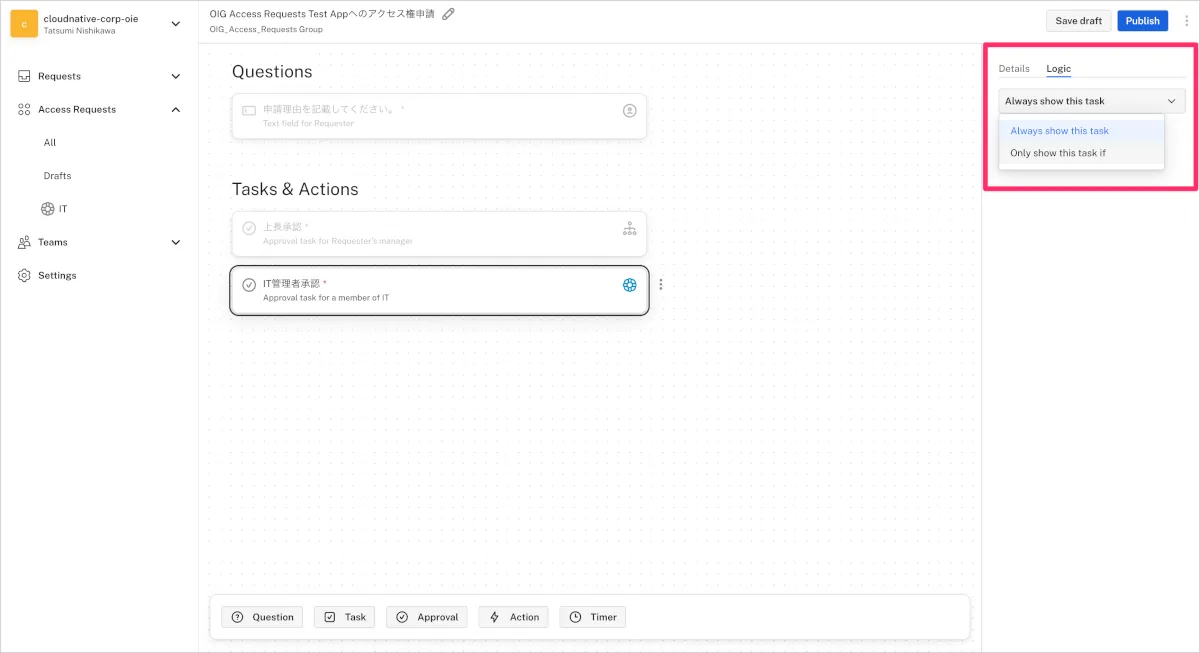This screenshot has width=1200, height=653.
Task: Click the check circle on IT管理者承認 task
Action: tap(249, 285)
